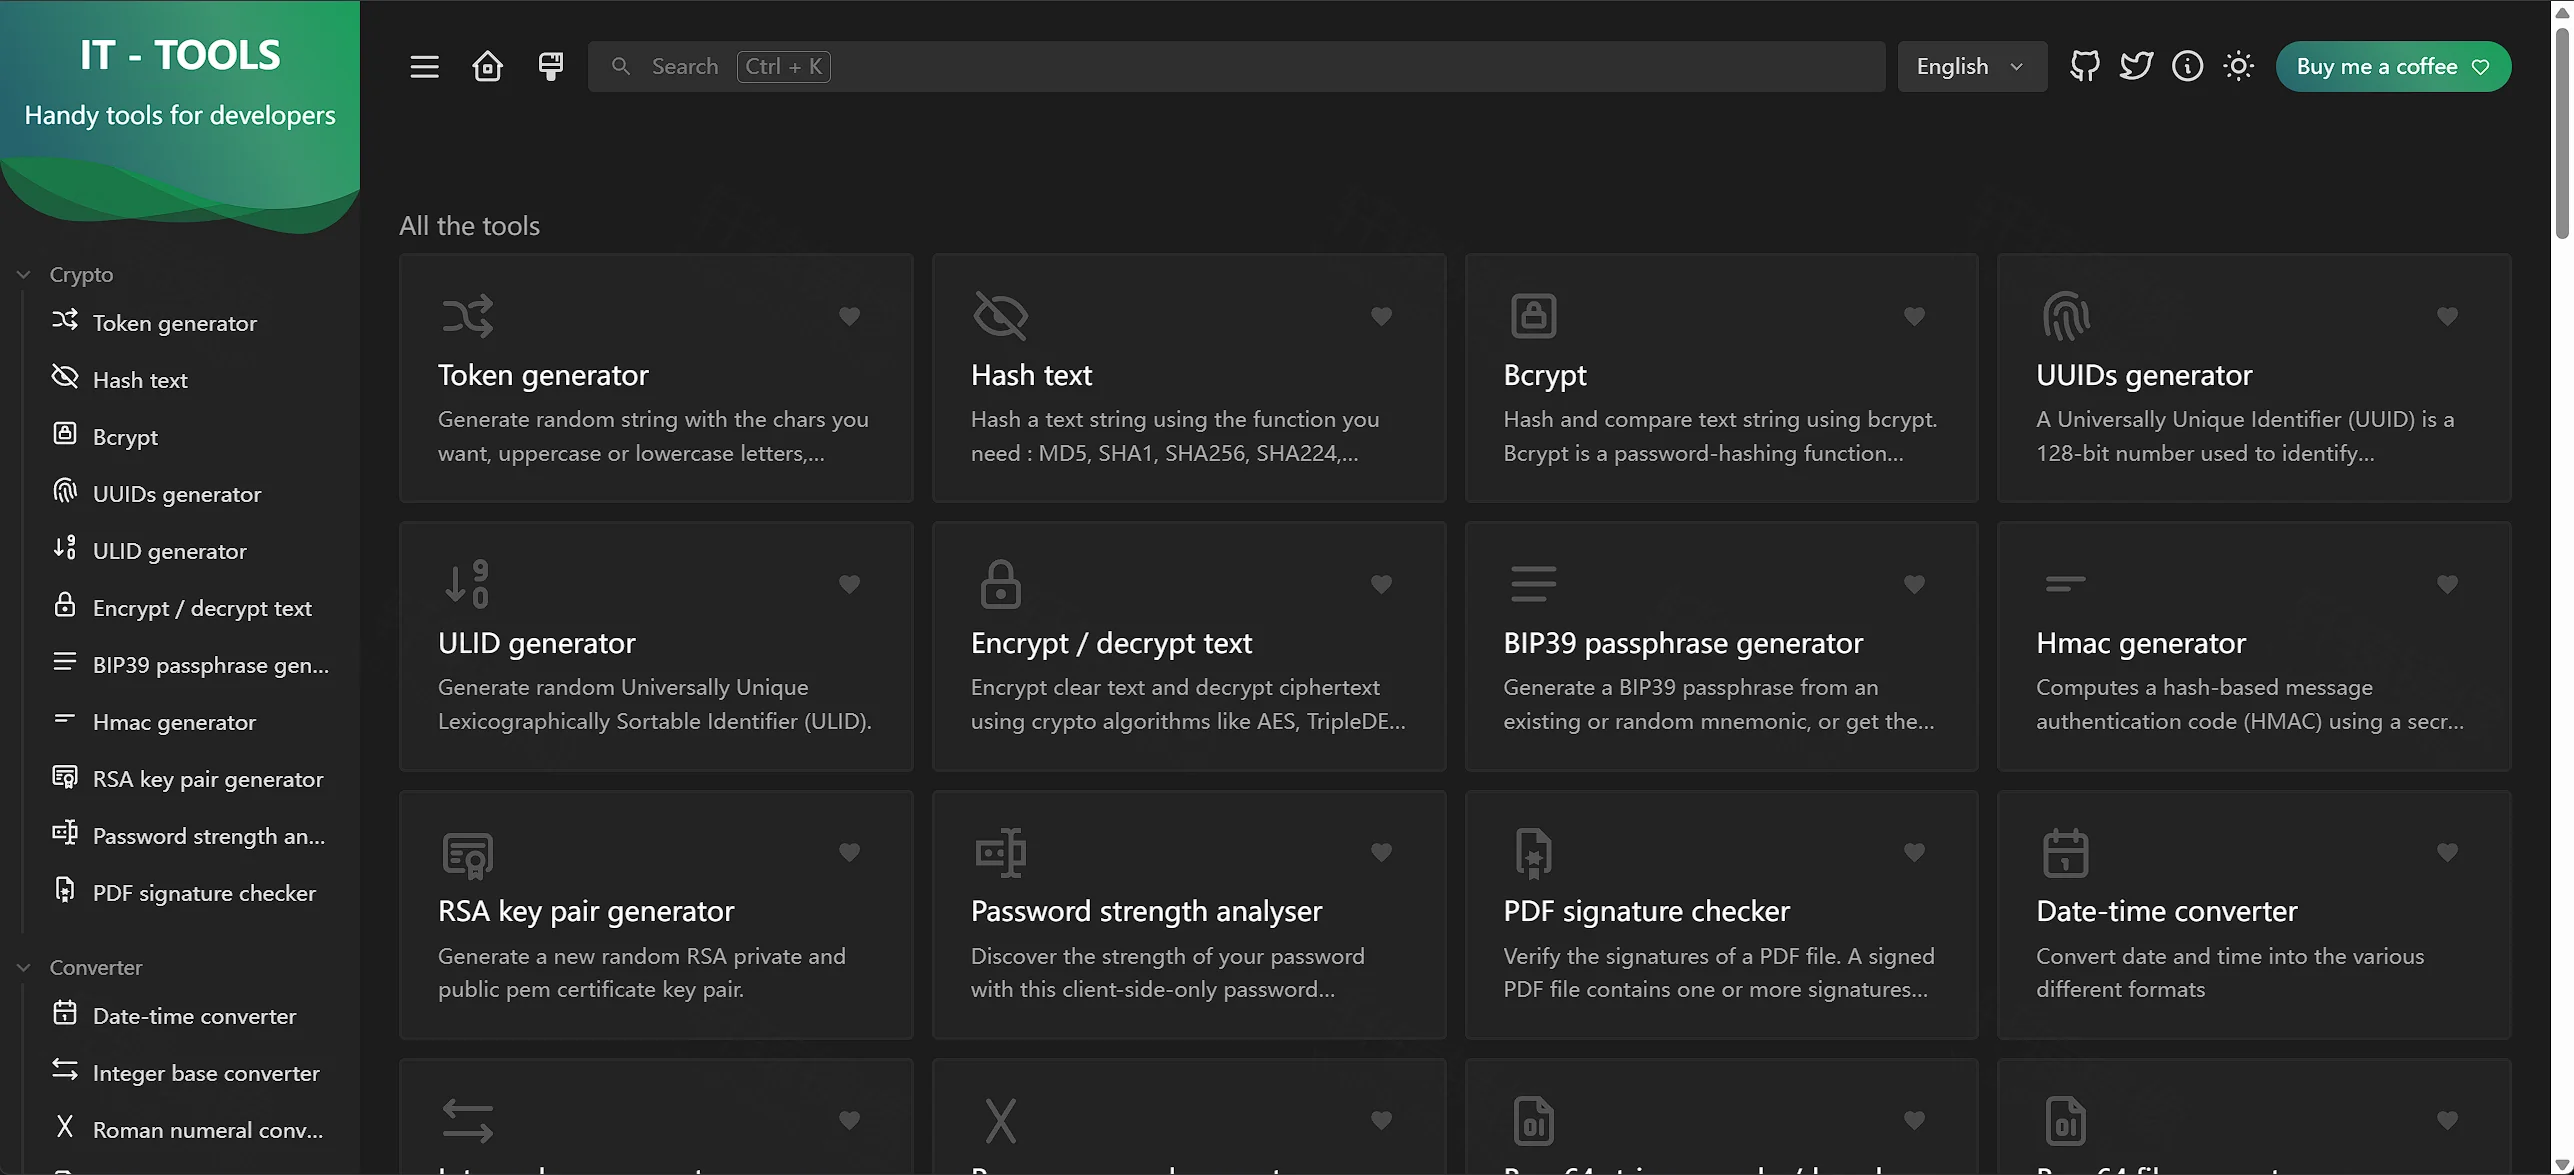This screenshot has height=1175, width=2574.
Task: Favorite the Token generator card heart
Action: pos(849,316)
